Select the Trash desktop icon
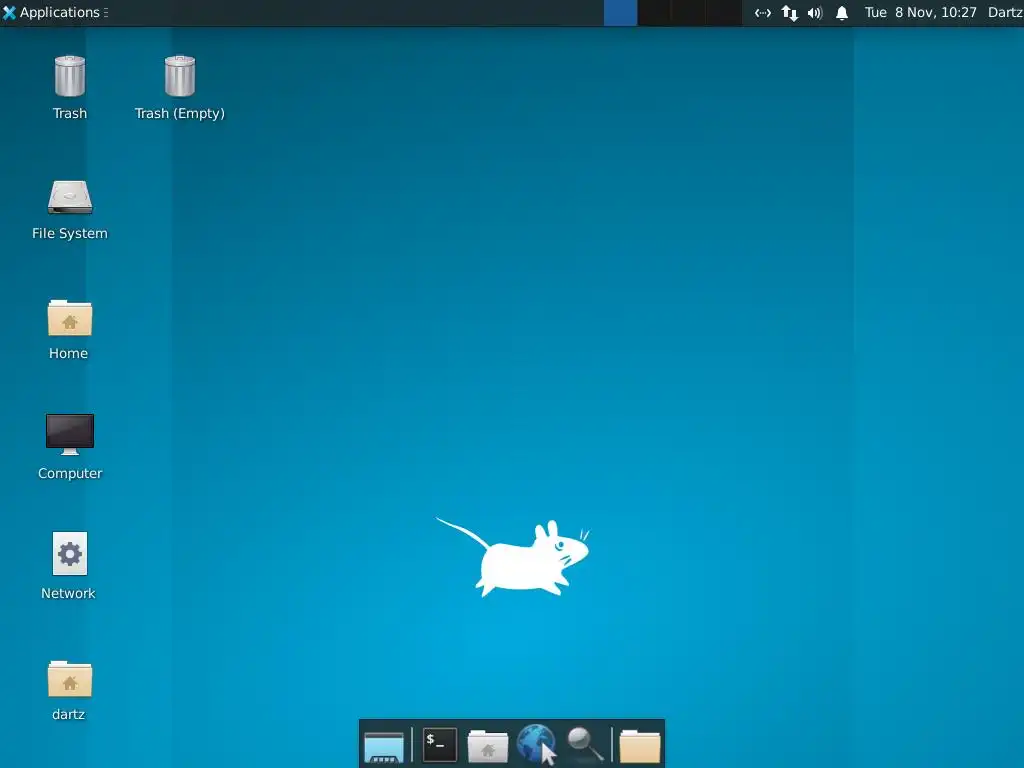Image resolution: width=1024 pixels, height=768 pixels. [70, 76]
